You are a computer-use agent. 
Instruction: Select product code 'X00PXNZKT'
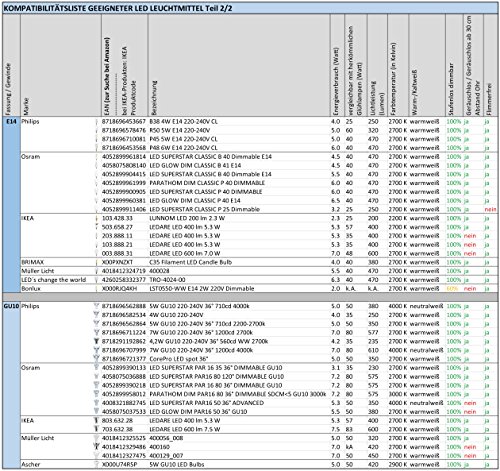click(117, 262)
